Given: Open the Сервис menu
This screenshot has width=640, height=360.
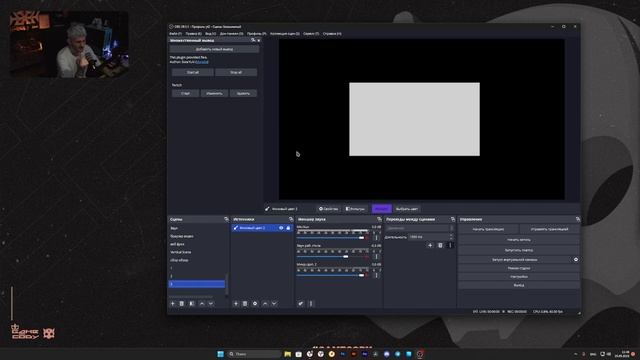Looking at the screenshot, I should (311, 33).
